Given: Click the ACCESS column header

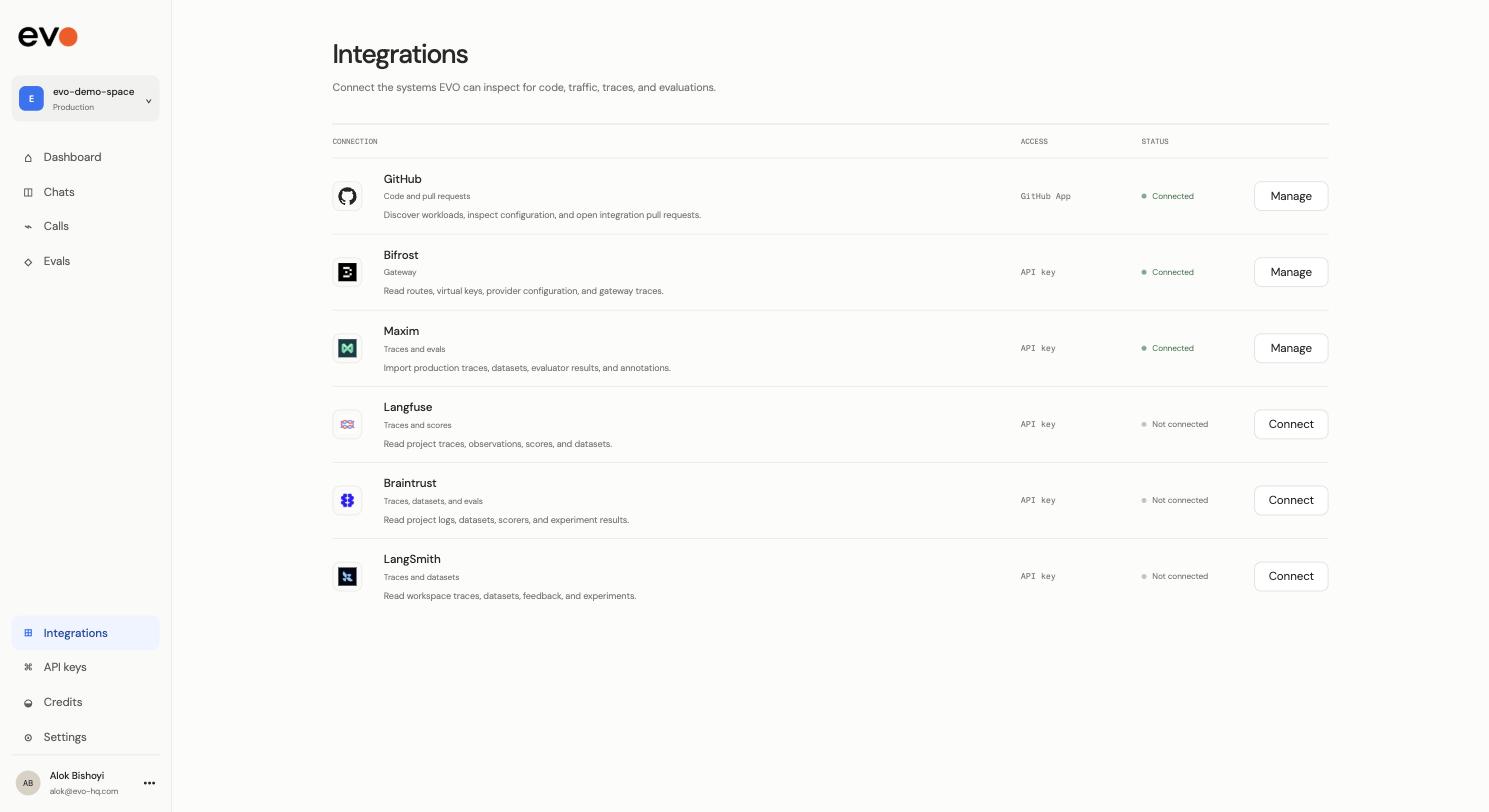Looking at the screenshot, I should point(1034,141).
